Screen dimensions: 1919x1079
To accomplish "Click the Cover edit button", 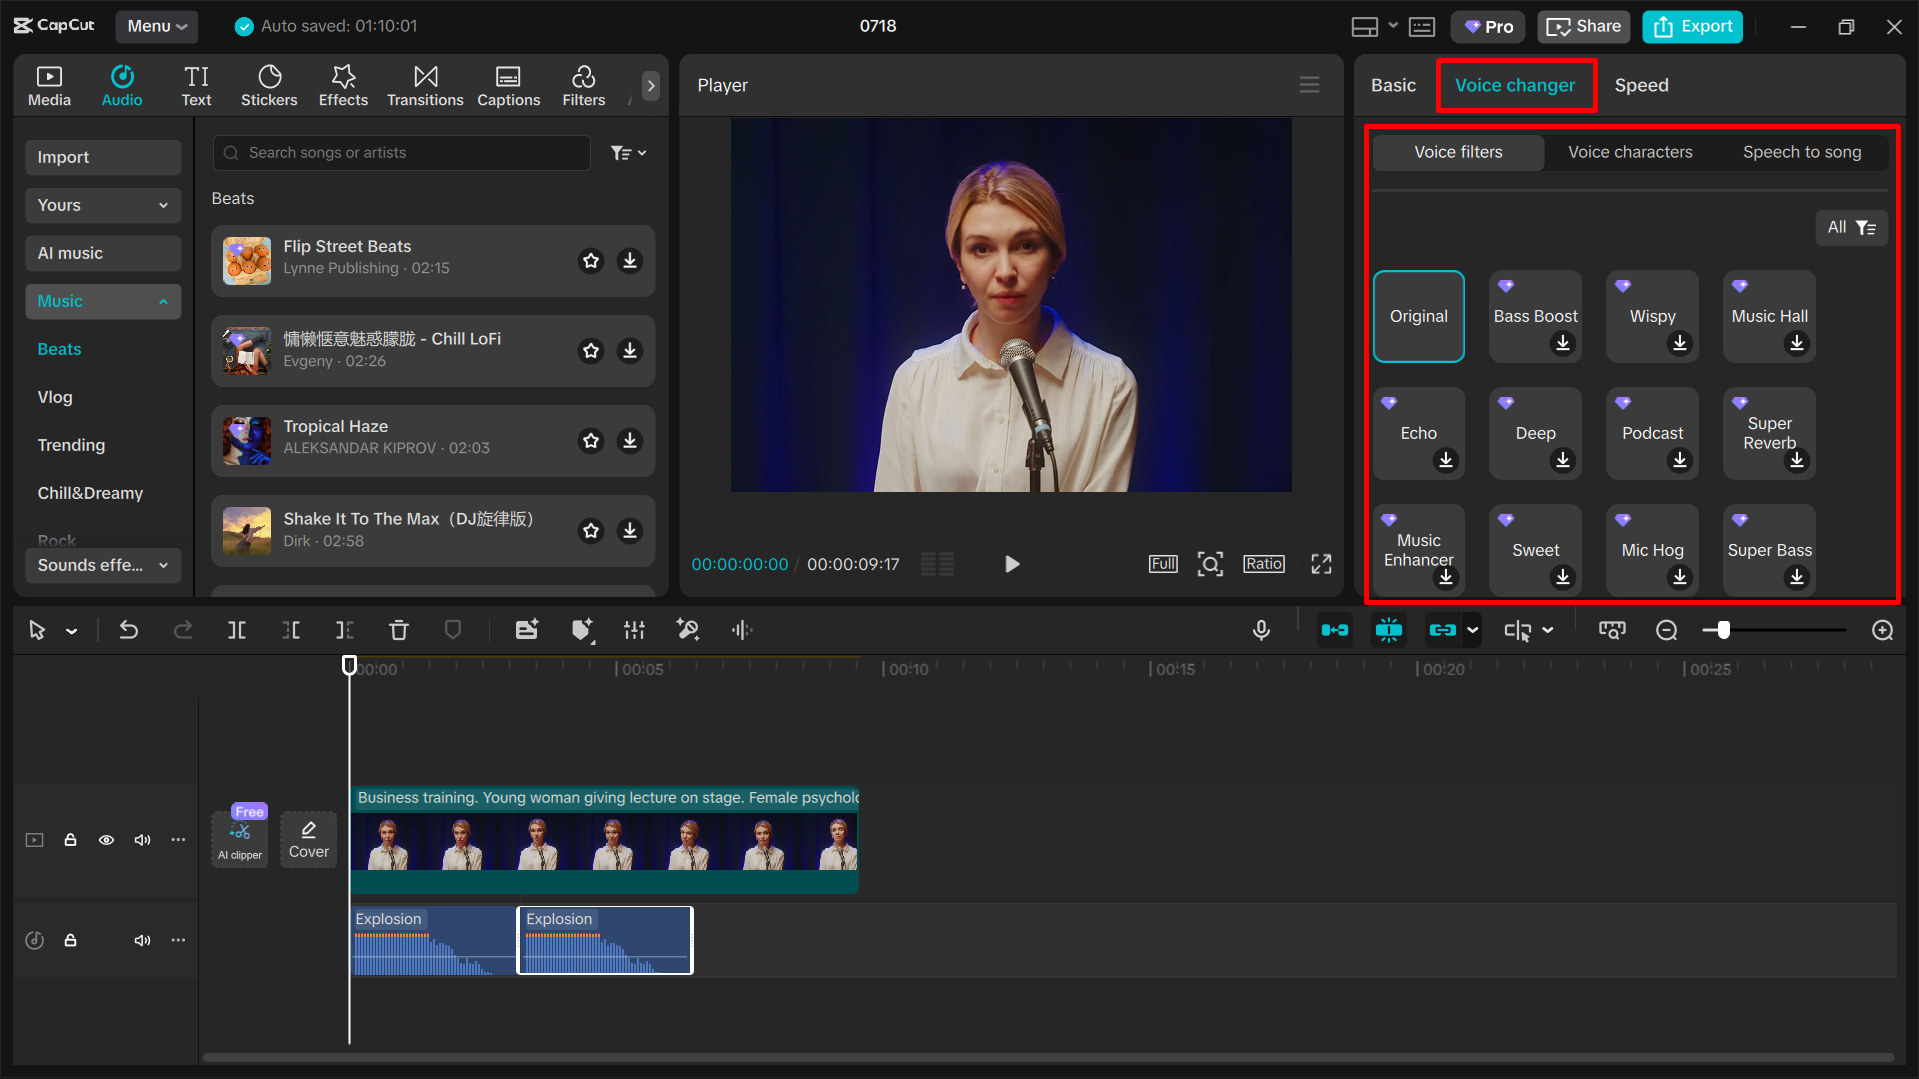I will [309, 838].
